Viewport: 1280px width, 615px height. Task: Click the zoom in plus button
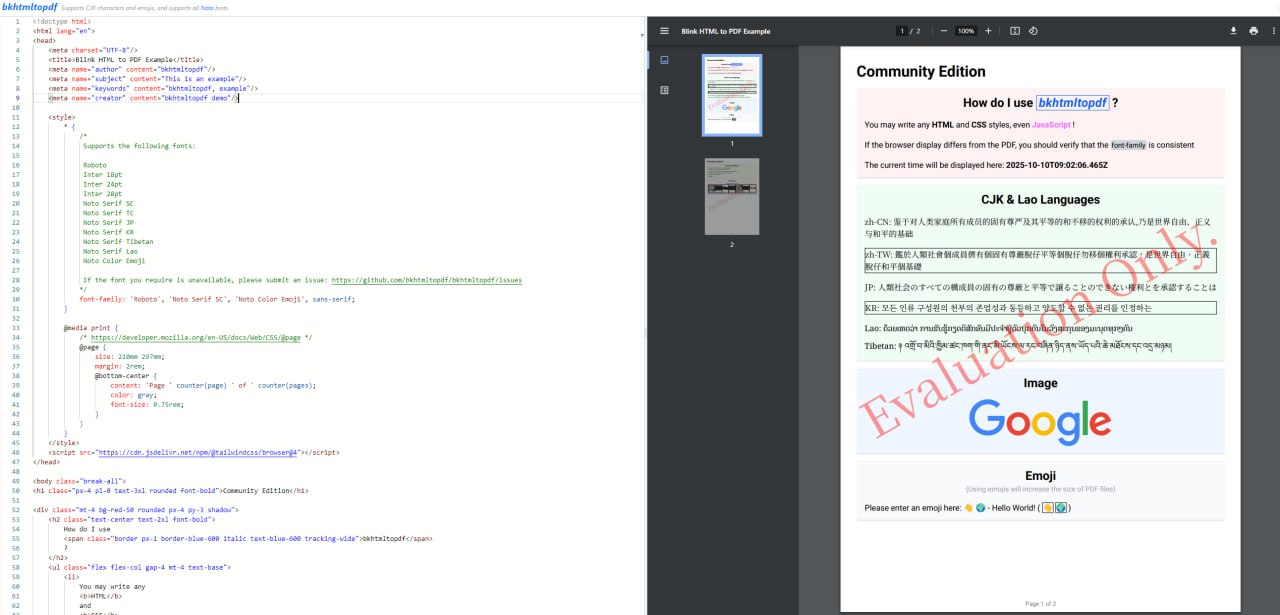point(988,31)
